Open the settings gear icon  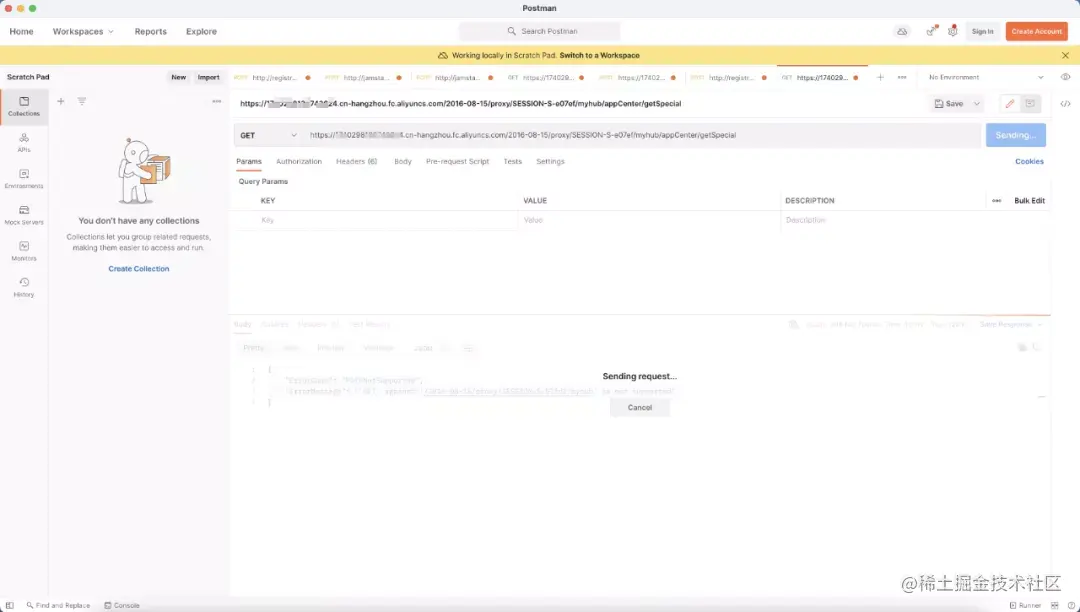coord(953,32)
